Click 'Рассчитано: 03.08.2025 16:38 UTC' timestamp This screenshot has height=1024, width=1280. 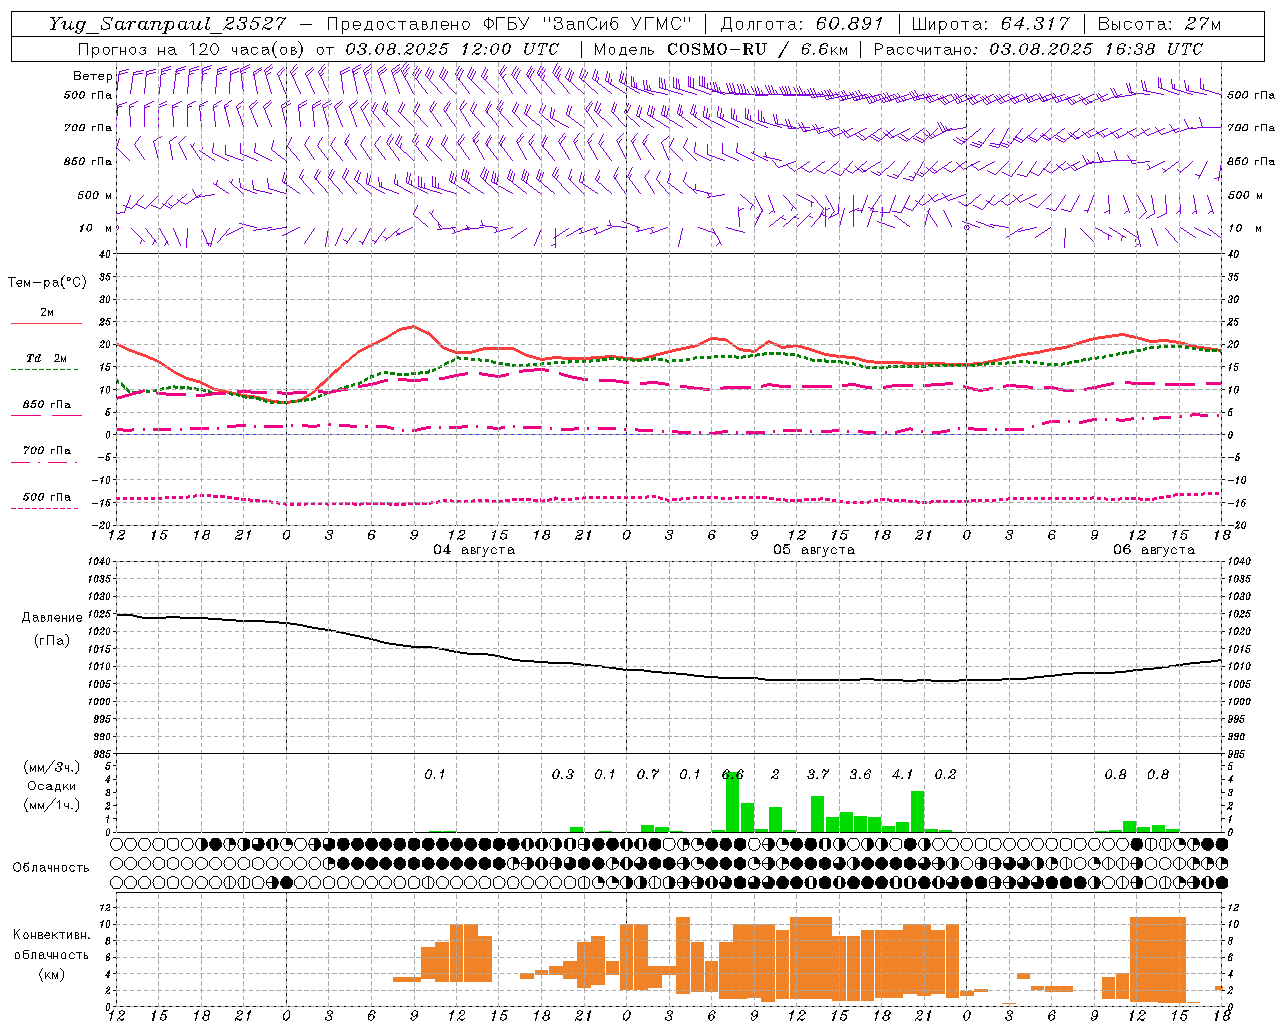pos(1038,49)
